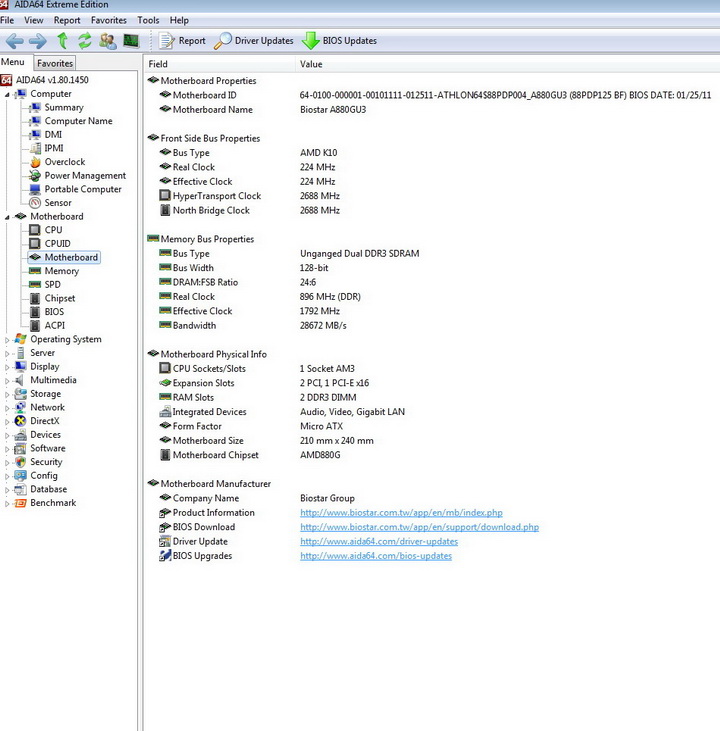Select the Summary item icon
This screenshot has height=731, width=720.
tap(35, 108)
